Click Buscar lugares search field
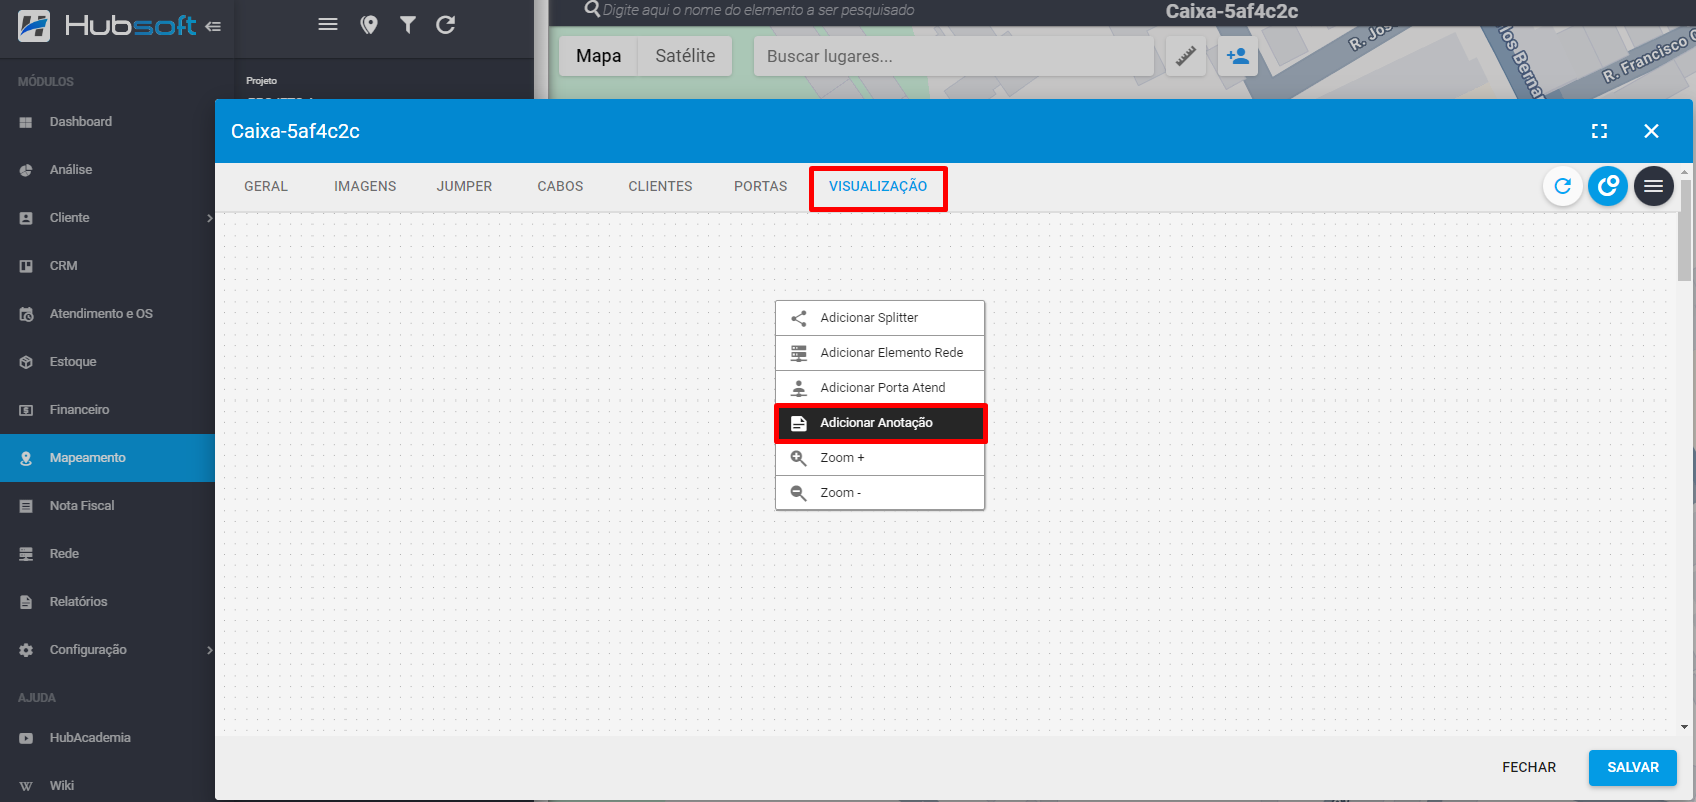1696x802 pixels. pos(954,56)
